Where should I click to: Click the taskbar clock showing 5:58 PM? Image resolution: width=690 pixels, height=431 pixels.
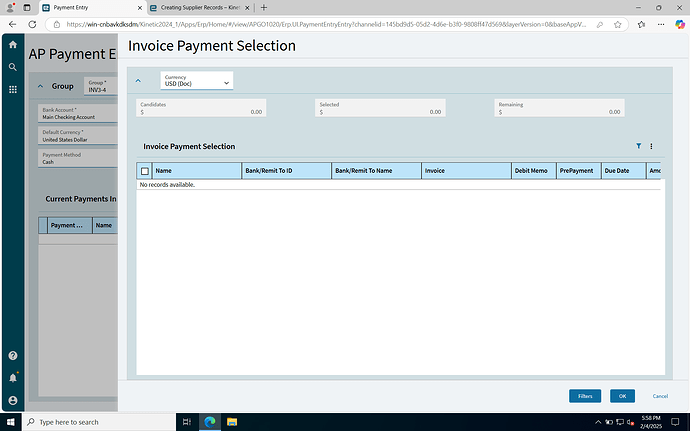(651, 422)
